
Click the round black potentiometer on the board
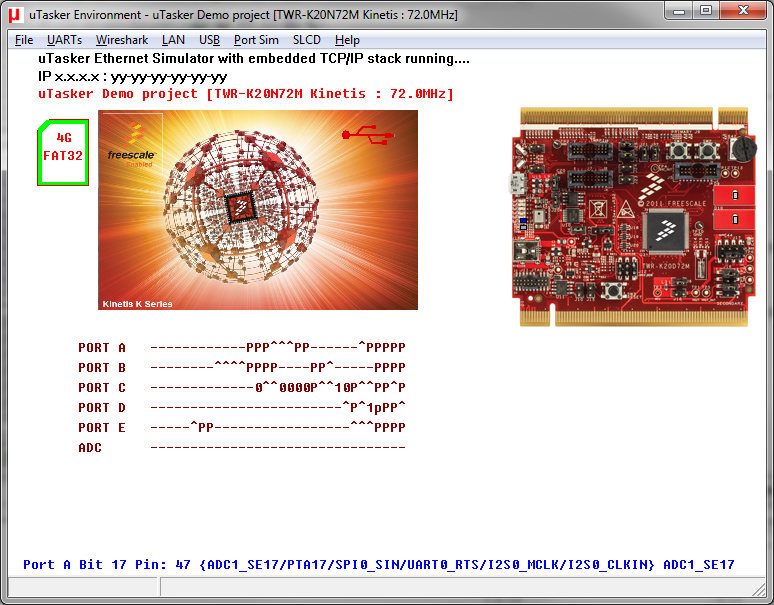(x=743, y=148)
